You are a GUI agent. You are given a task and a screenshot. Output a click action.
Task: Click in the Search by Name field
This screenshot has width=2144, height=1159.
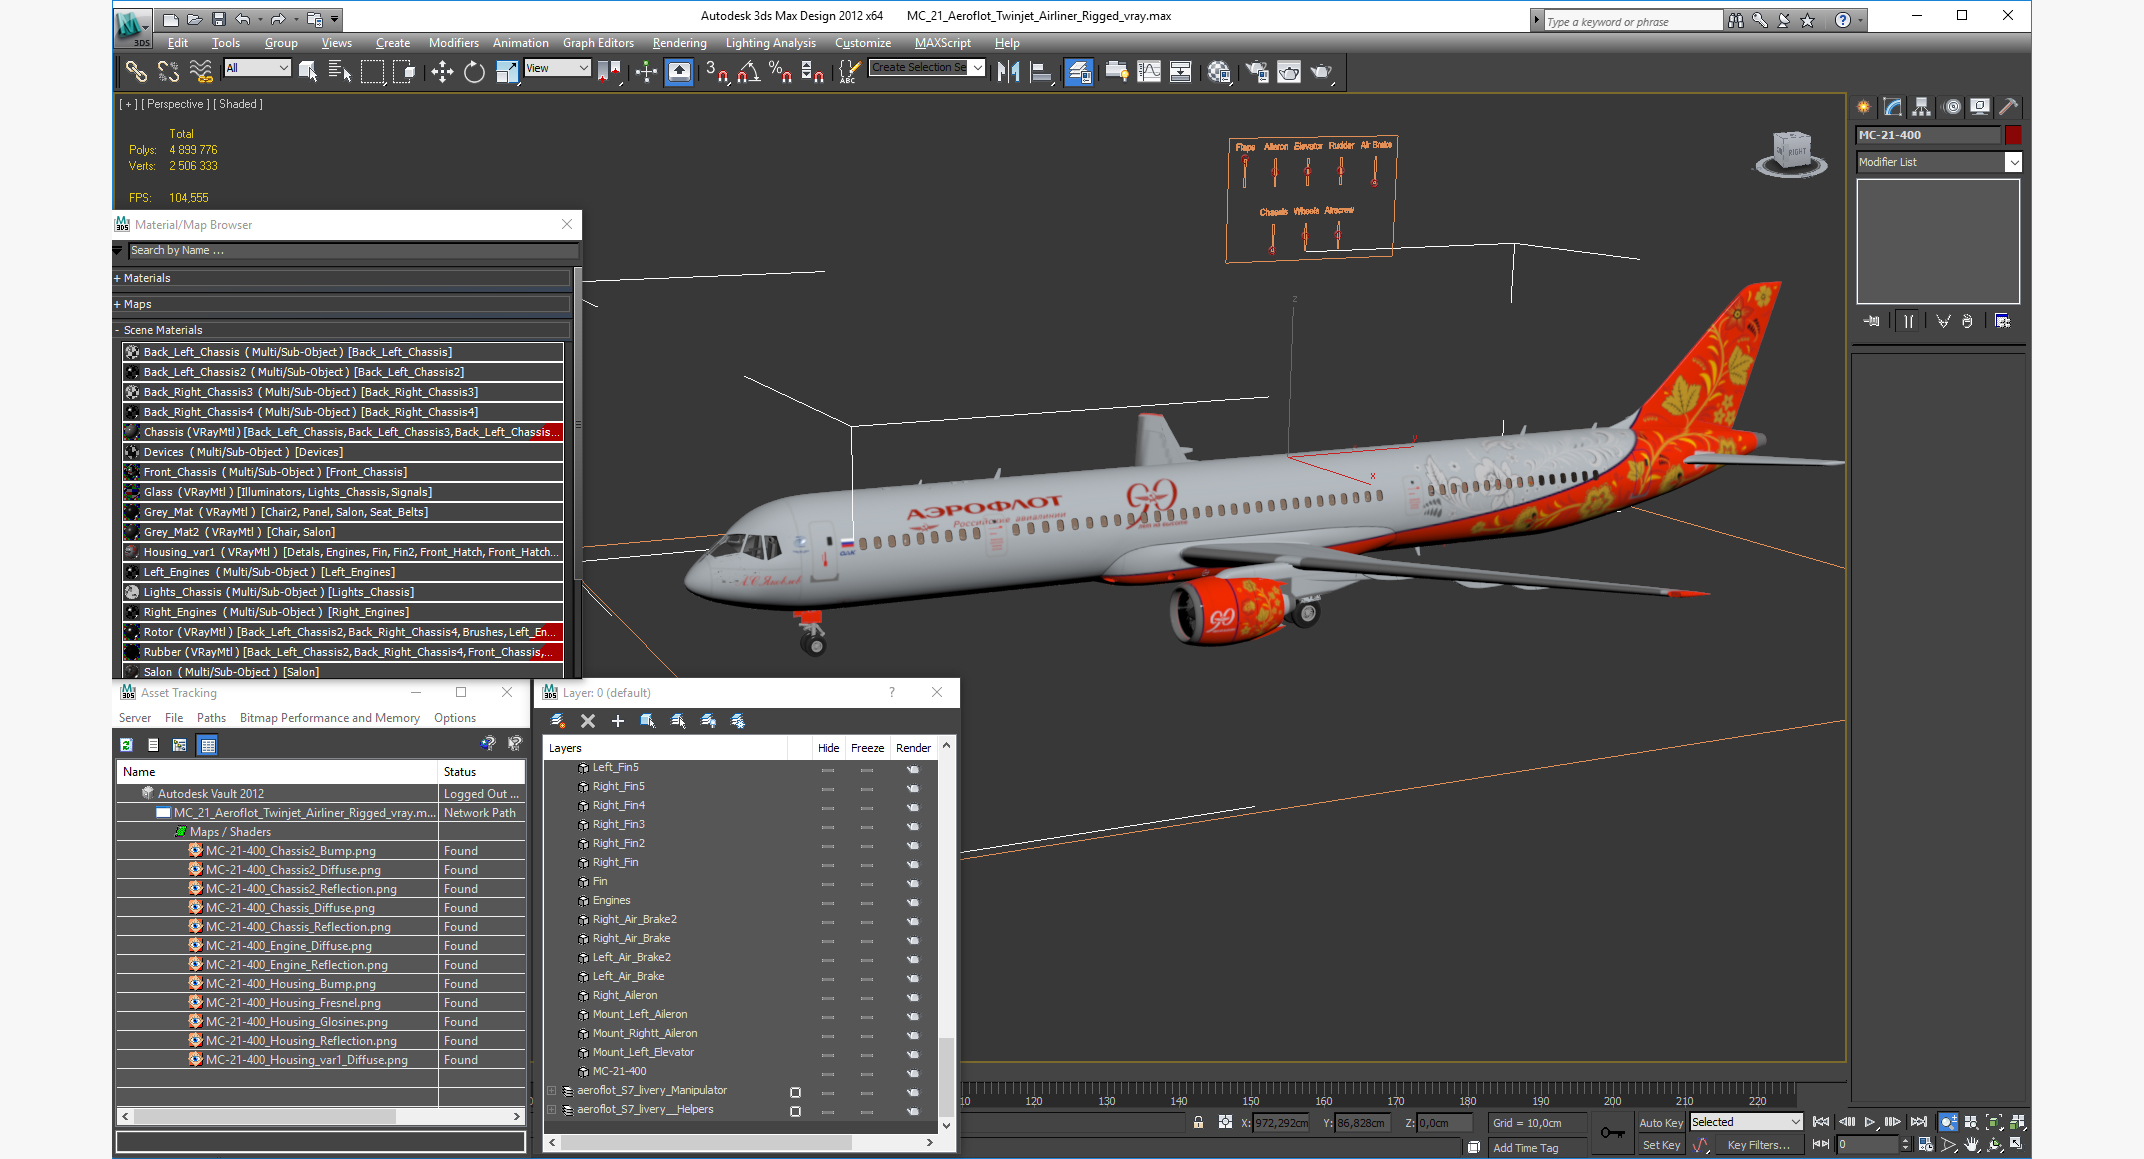[x=352, y=251]
